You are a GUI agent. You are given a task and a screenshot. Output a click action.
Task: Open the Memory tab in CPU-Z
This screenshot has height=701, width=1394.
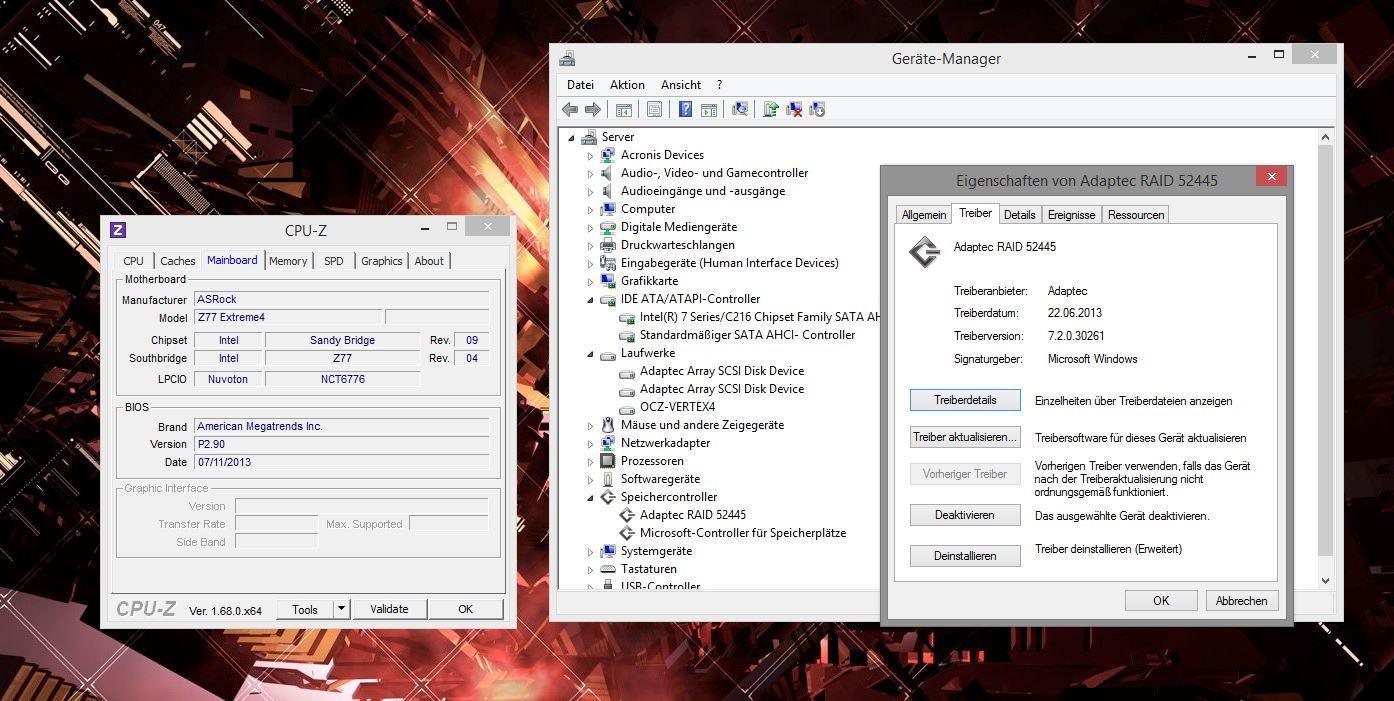click(288, 261)
